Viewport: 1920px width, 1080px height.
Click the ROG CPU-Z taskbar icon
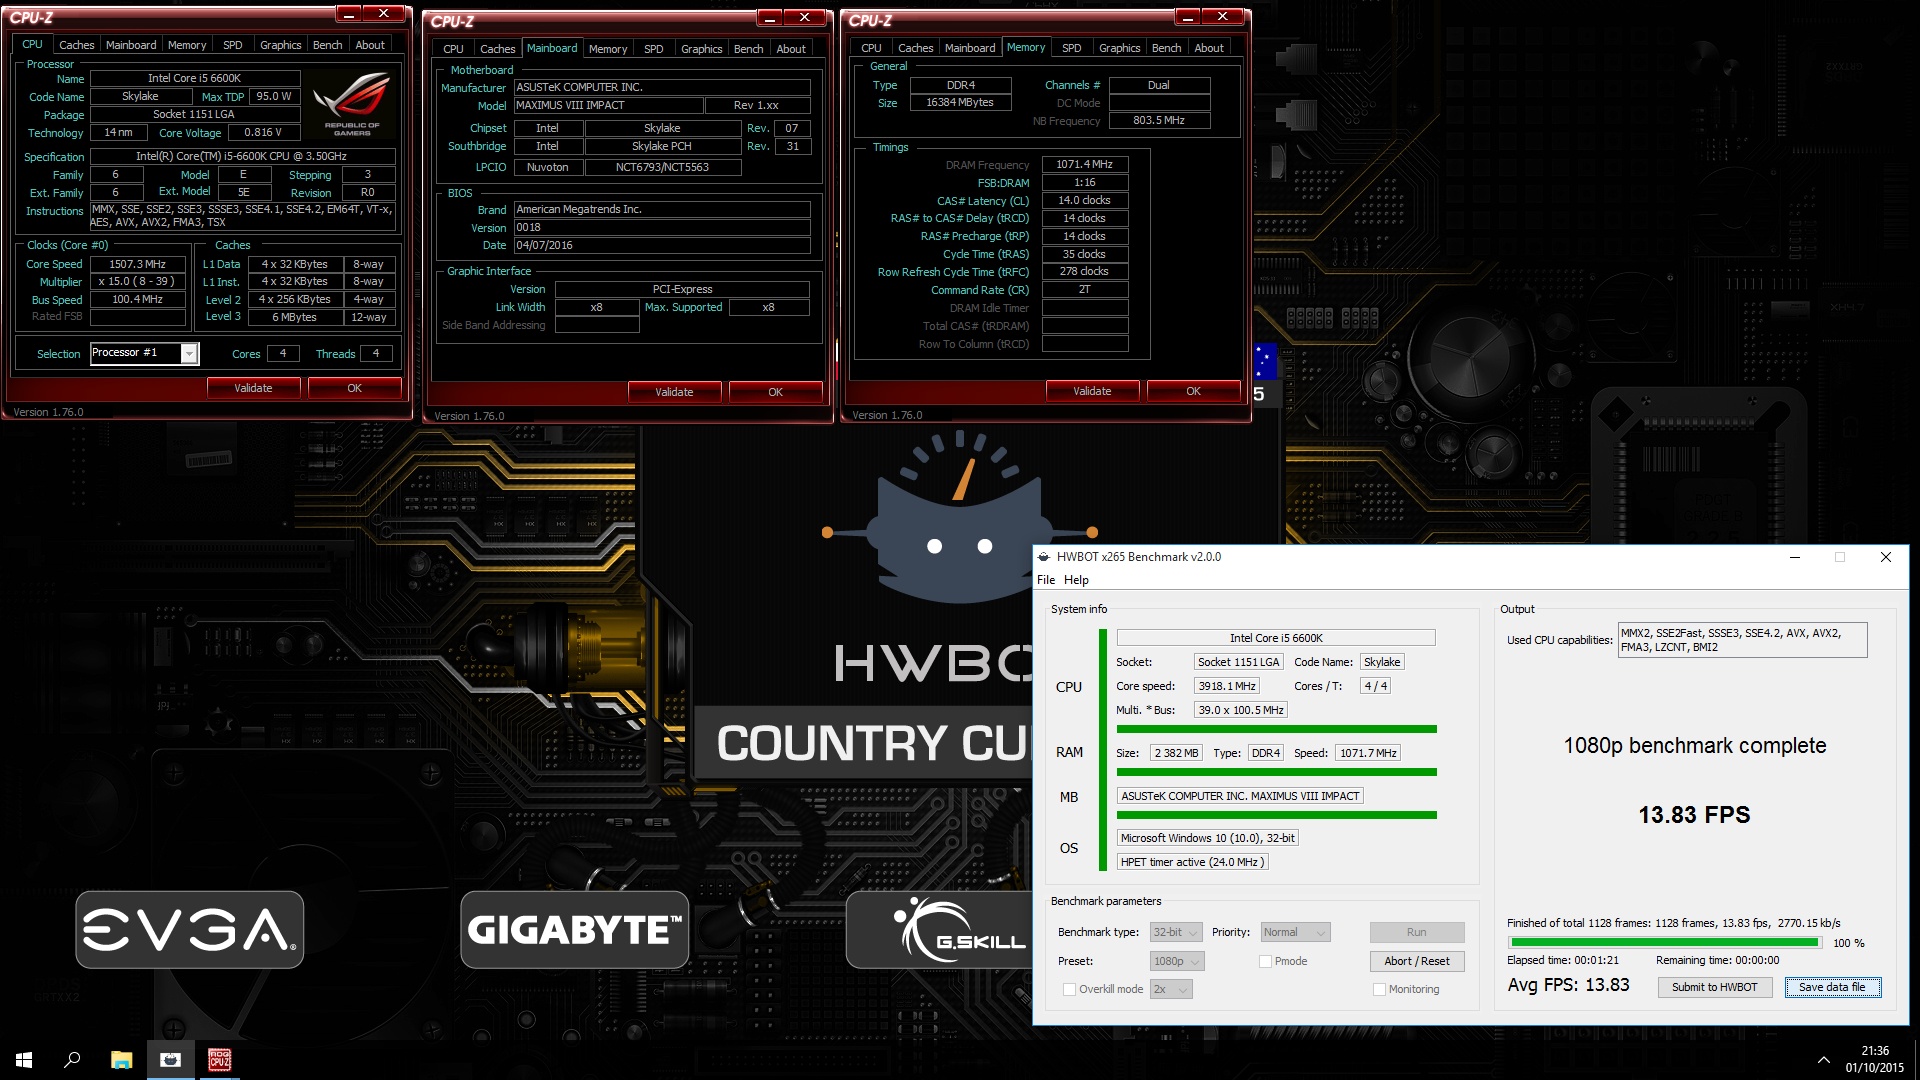[x=219, y=1060]
